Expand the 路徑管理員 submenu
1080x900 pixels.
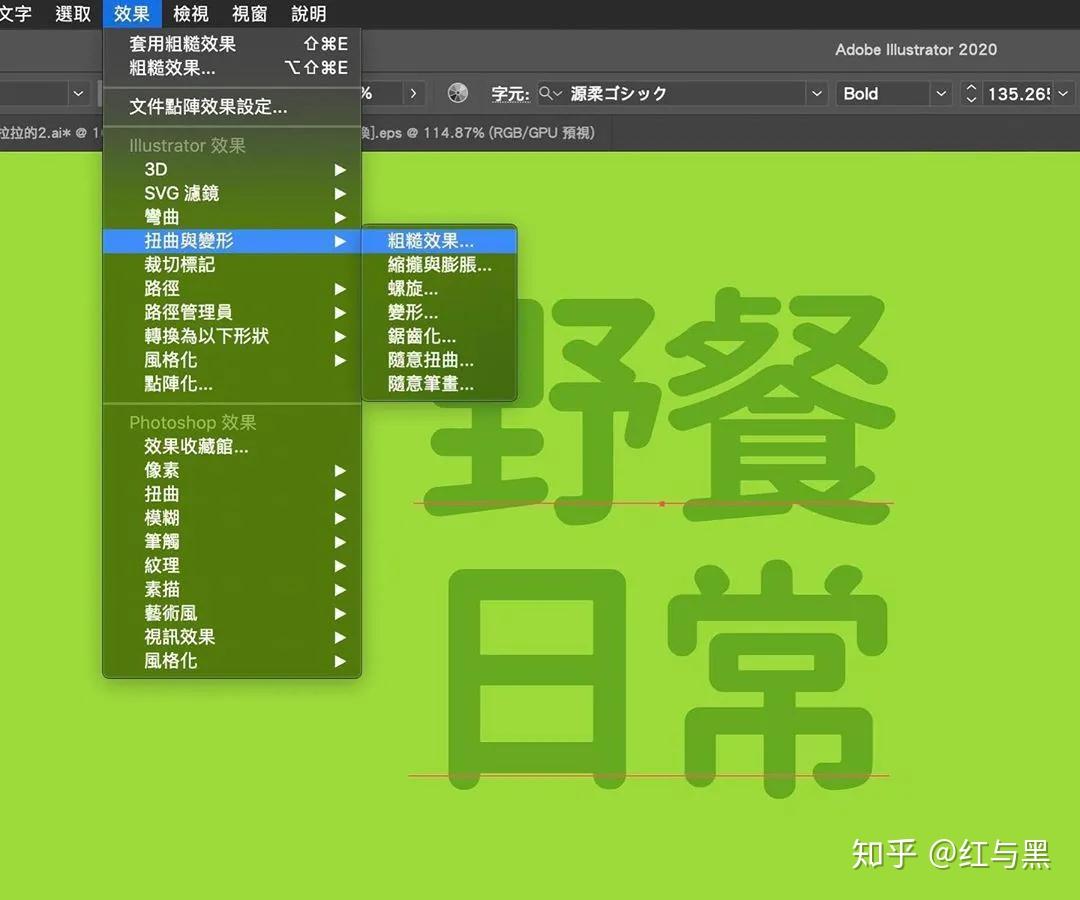232,313
